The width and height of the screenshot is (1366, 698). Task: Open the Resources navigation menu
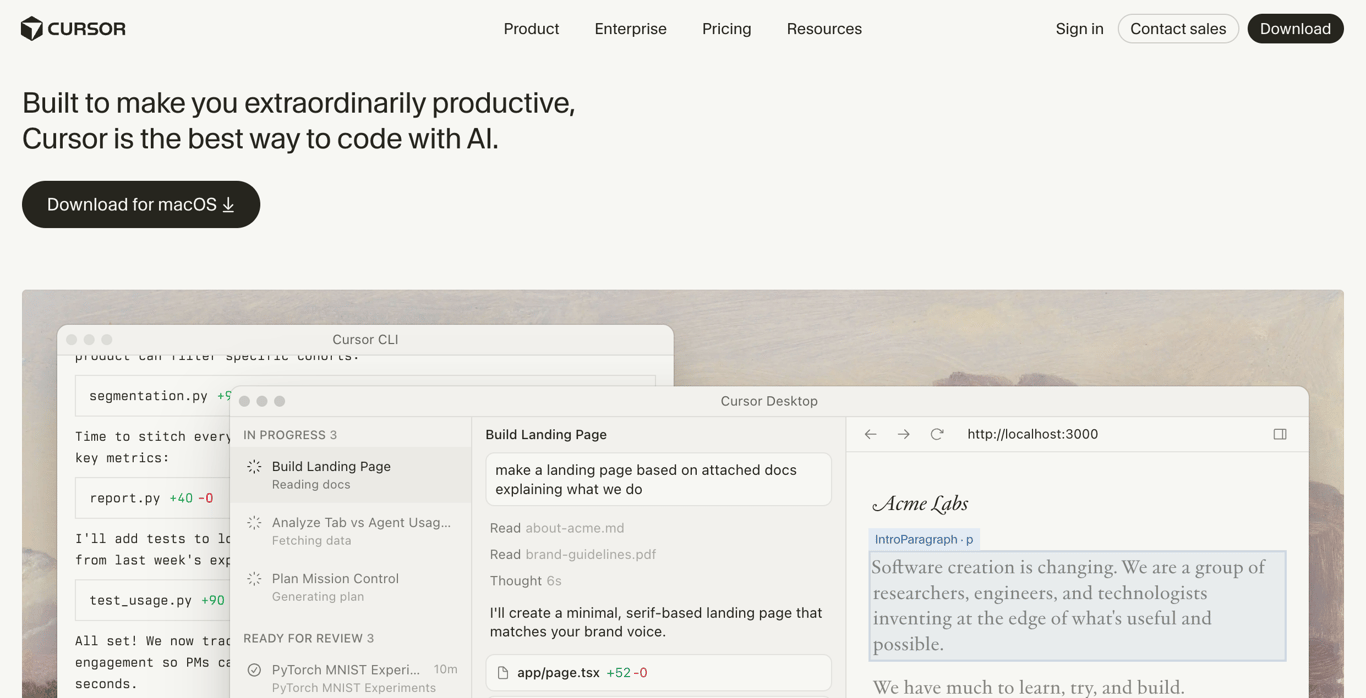[823, 28]
